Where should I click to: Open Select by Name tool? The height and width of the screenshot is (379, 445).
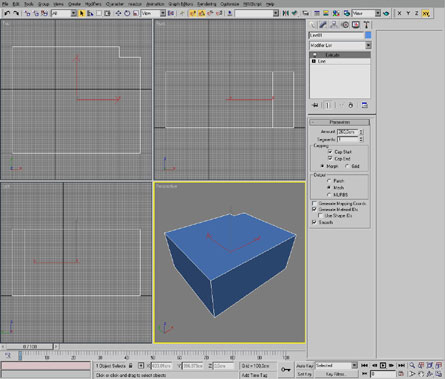pyautogui.click(x=90, y=13)
